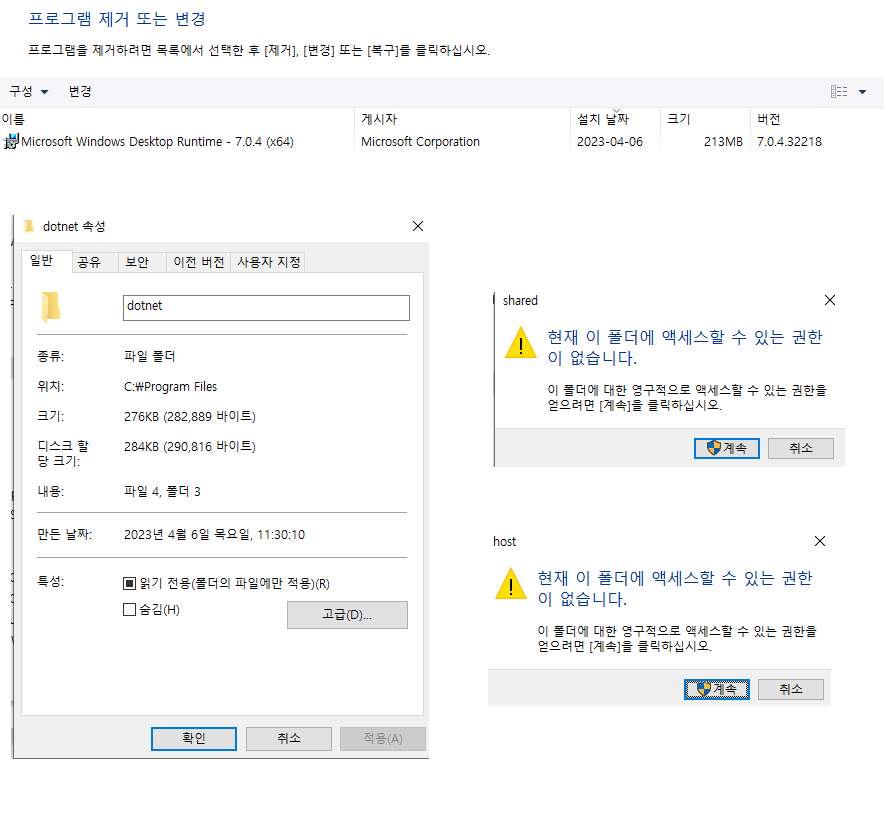Open the 사용자 지정 tab
The width and height of the screenshot is (884, 829).
(x=268, y=262)
